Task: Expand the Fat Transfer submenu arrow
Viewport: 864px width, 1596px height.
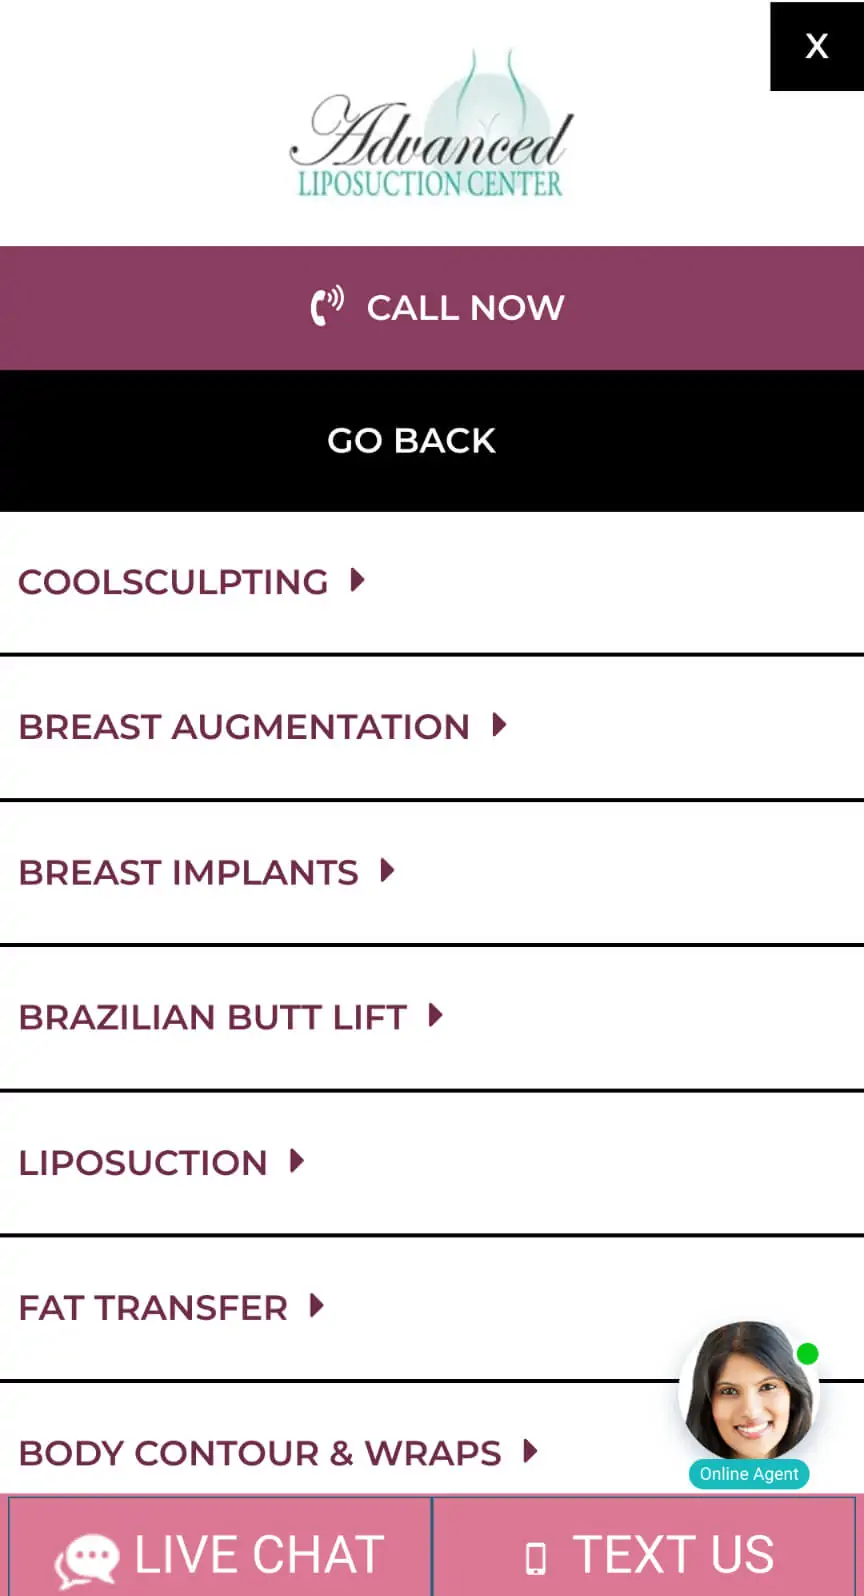Action: [317, 1305]
